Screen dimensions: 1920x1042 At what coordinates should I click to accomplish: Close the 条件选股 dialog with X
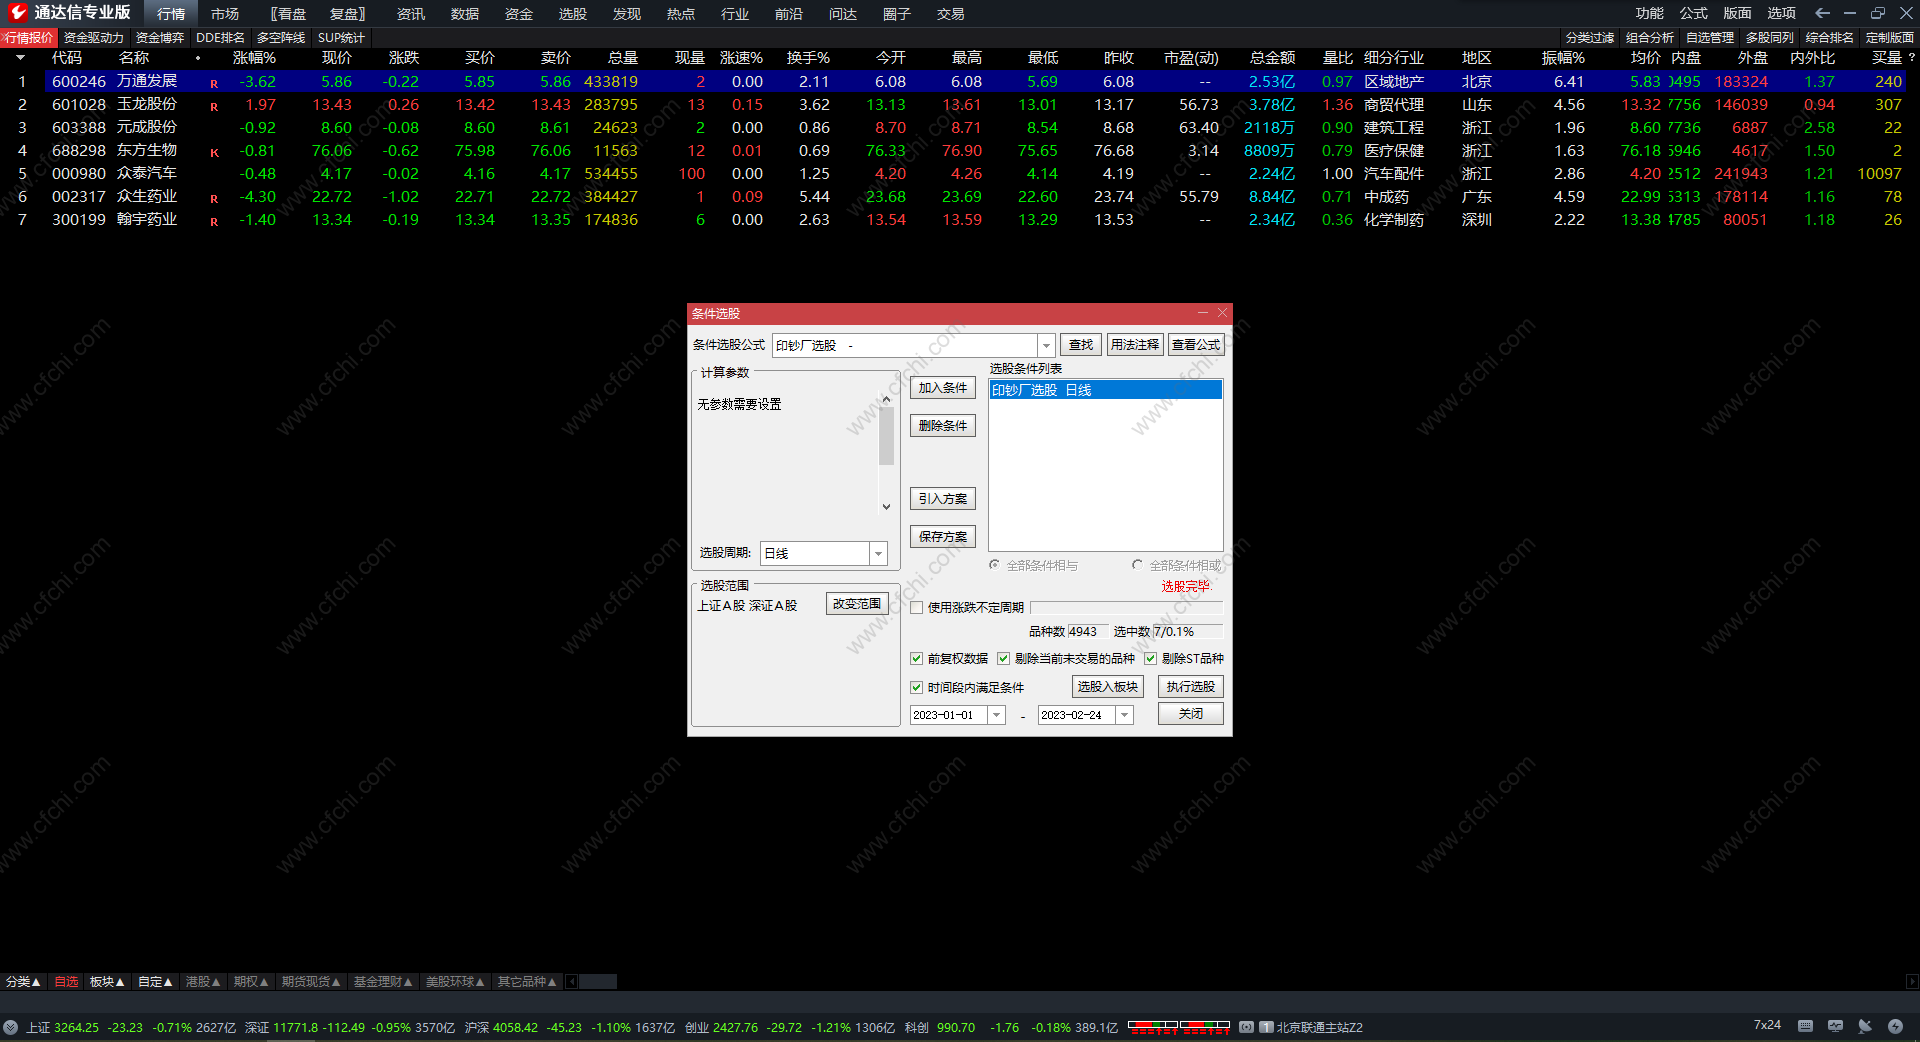pos(1222,313)
